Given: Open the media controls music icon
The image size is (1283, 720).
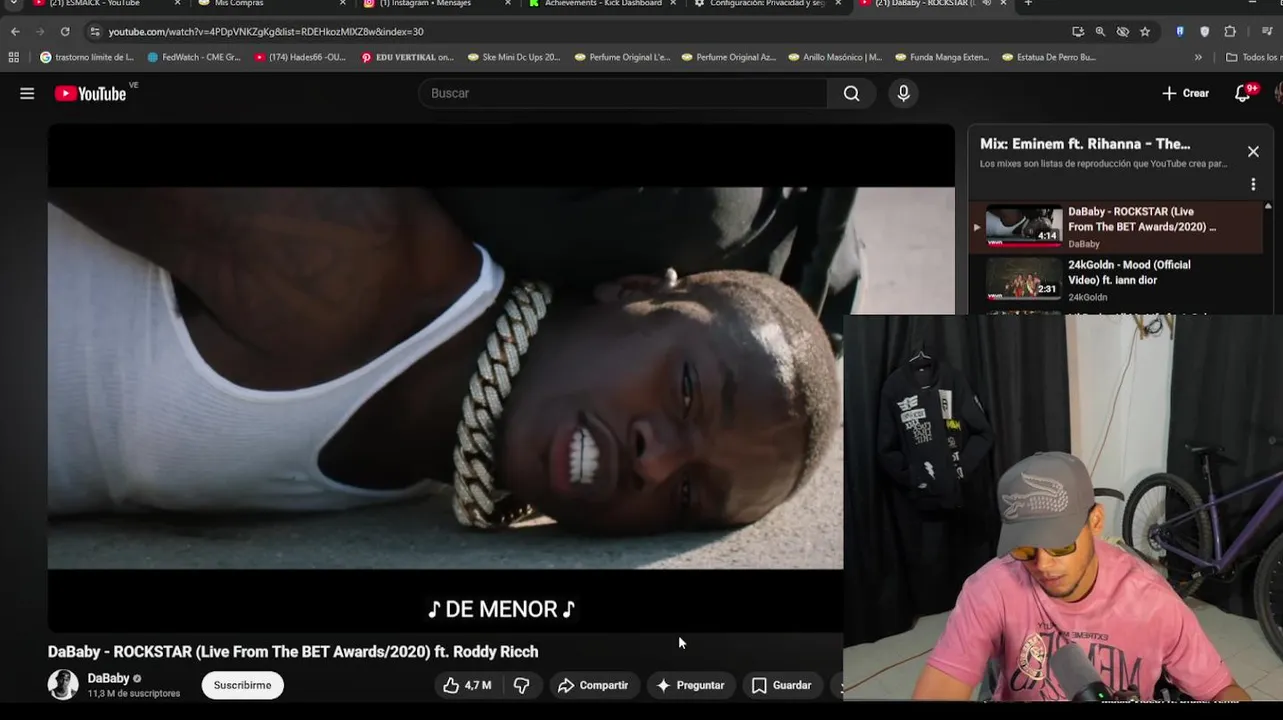Looking at the screenshot, I should coord(1266,31).
